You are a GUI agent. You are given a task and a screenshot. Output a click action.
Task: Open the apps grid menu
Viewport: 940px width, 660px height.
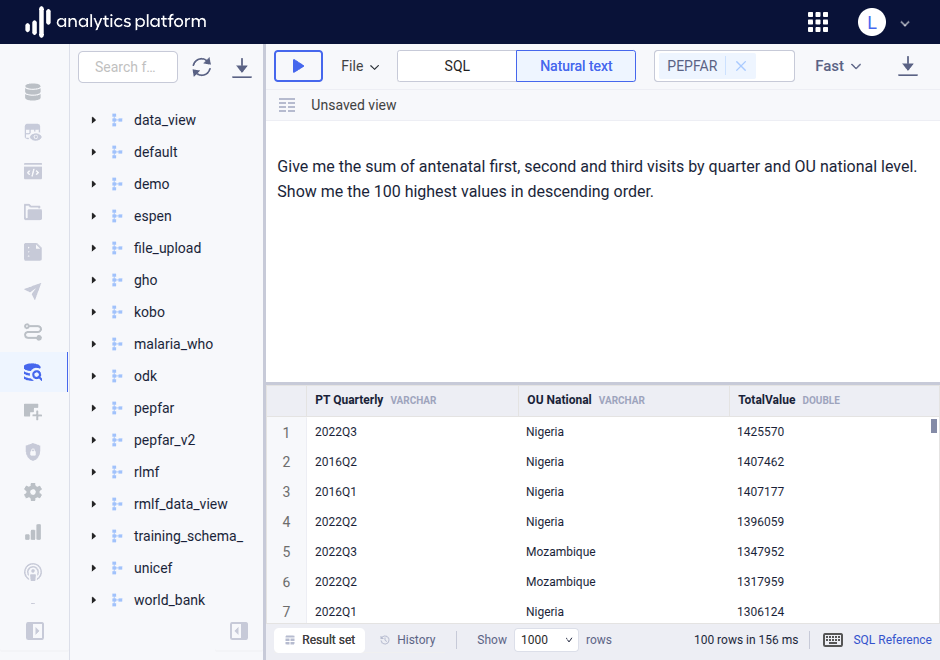[x=818, y=22]
